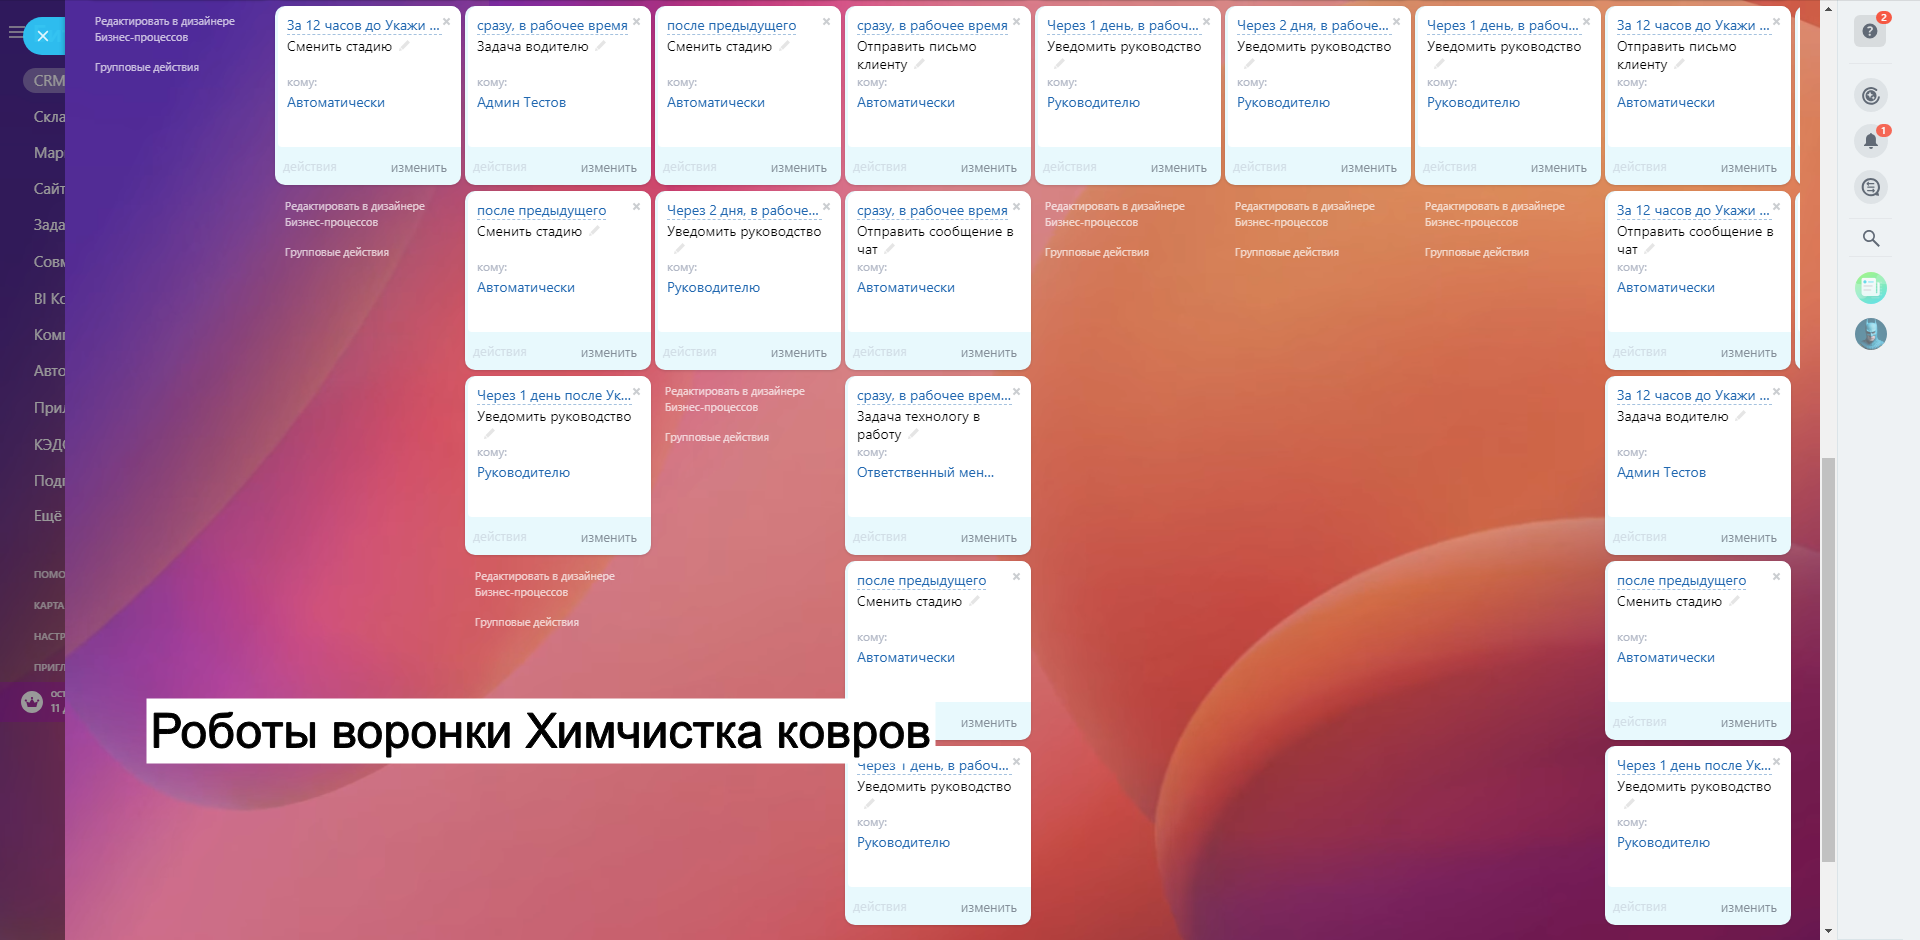Screen dimensions: 1920x940
Task: Click title 'Задача водителю' on 'За 12 часов' robot
Action: [1672, 417]
